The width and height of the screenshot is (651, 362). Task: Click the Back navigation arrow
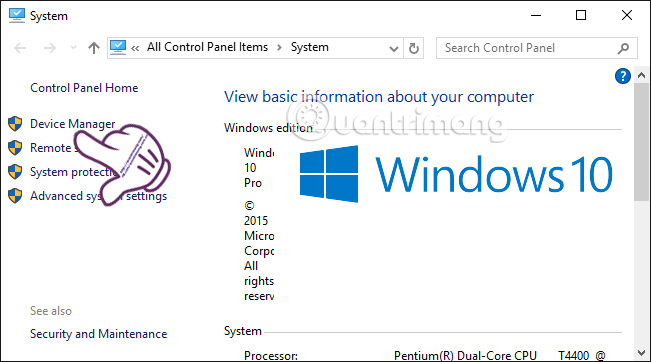[20, 48]
